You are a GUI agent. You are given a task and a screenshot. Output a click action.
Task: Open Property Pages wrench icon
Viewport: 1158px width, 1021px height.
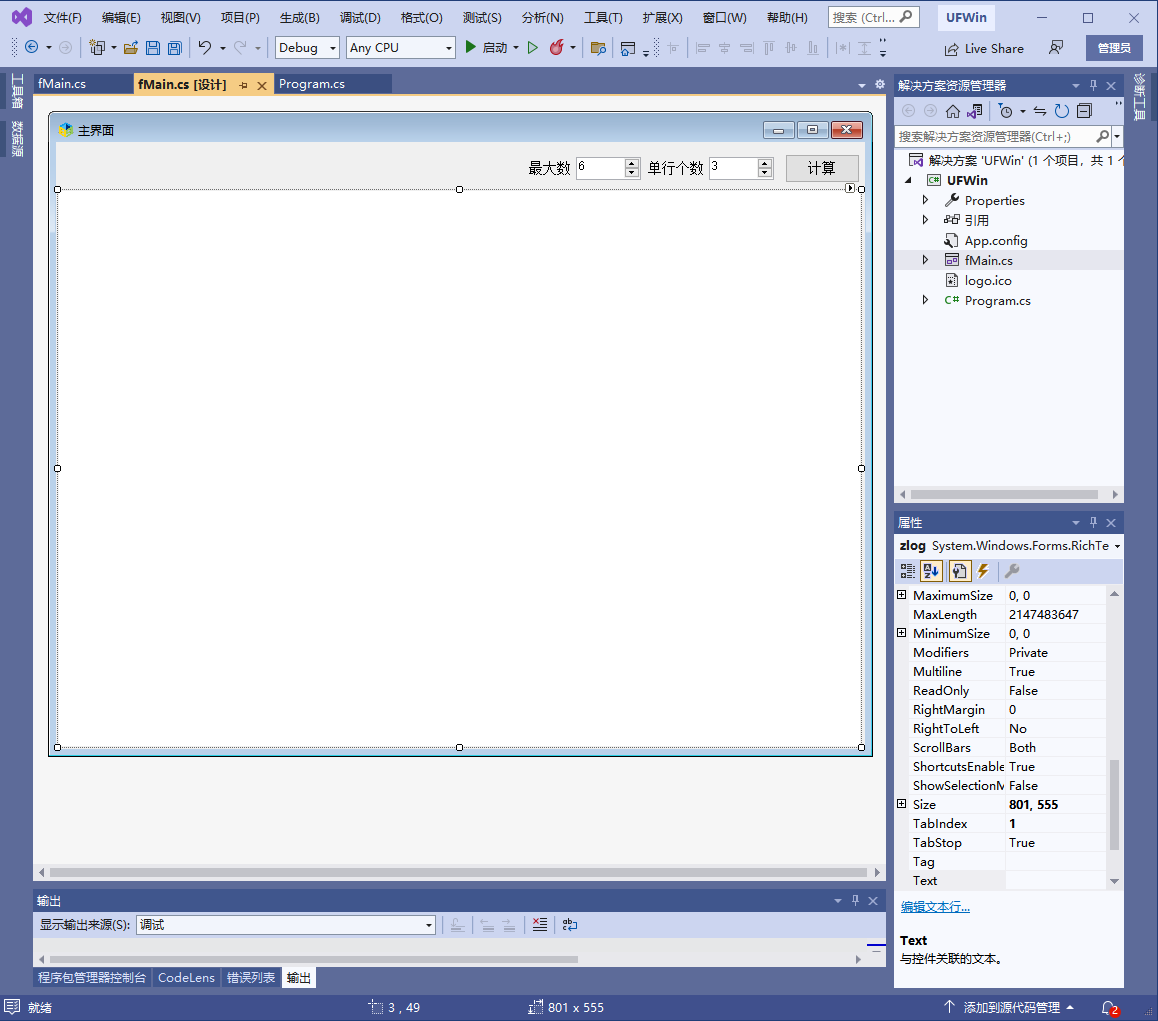1012,570
